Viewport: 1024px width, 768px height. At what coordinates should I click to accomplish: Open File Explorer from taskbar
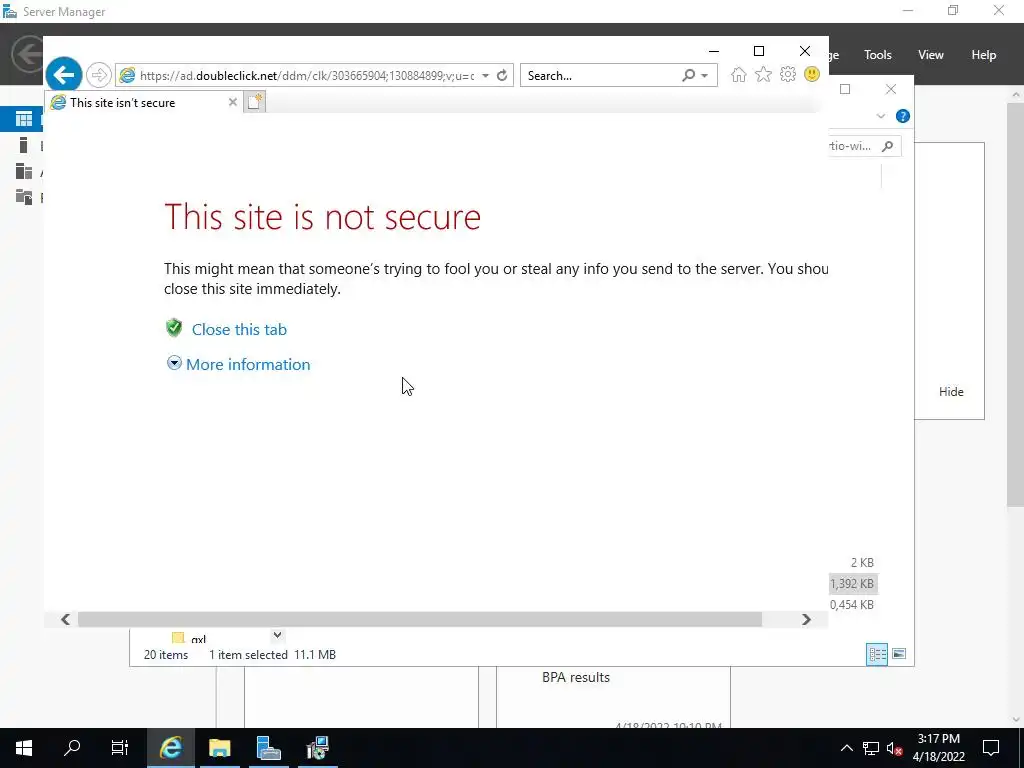click(219, 748)
